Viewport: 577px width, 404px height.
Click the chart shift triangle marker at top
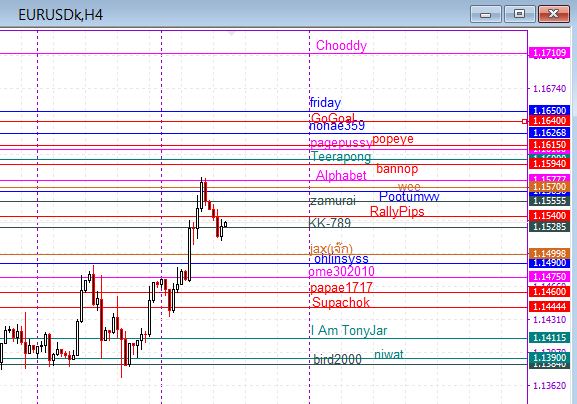click(x=231, y=34)
